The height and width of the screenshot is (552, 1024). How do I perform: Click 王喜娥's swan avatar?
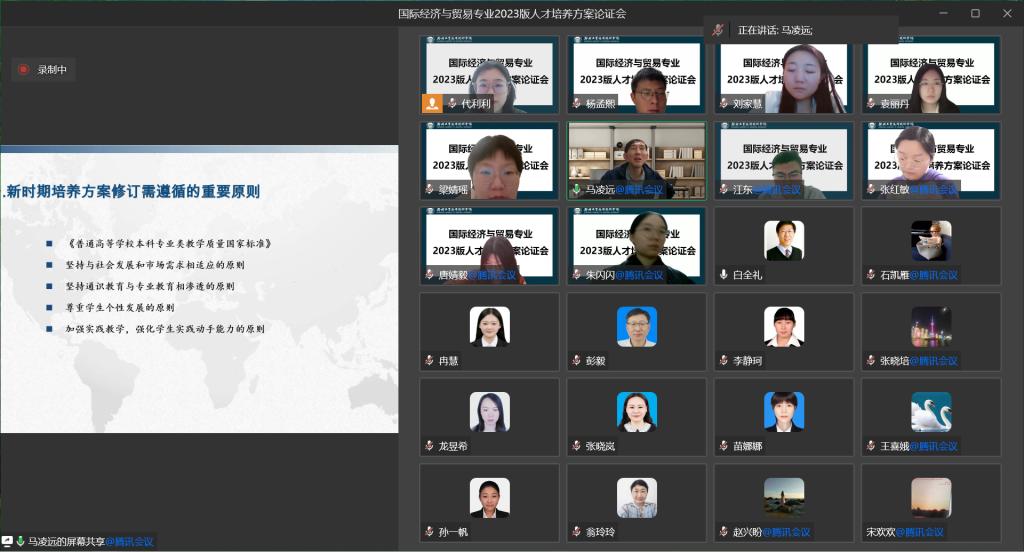point(930,412)
